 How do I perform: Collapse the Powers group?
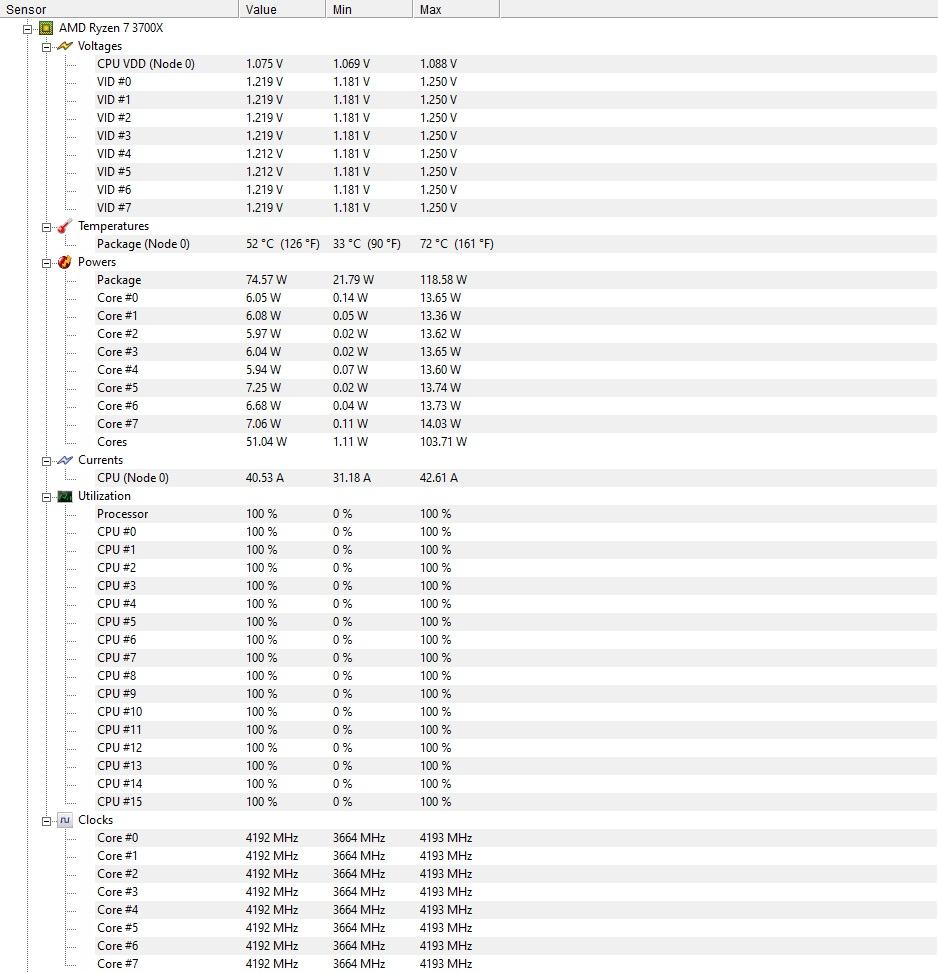pos(47,262)
